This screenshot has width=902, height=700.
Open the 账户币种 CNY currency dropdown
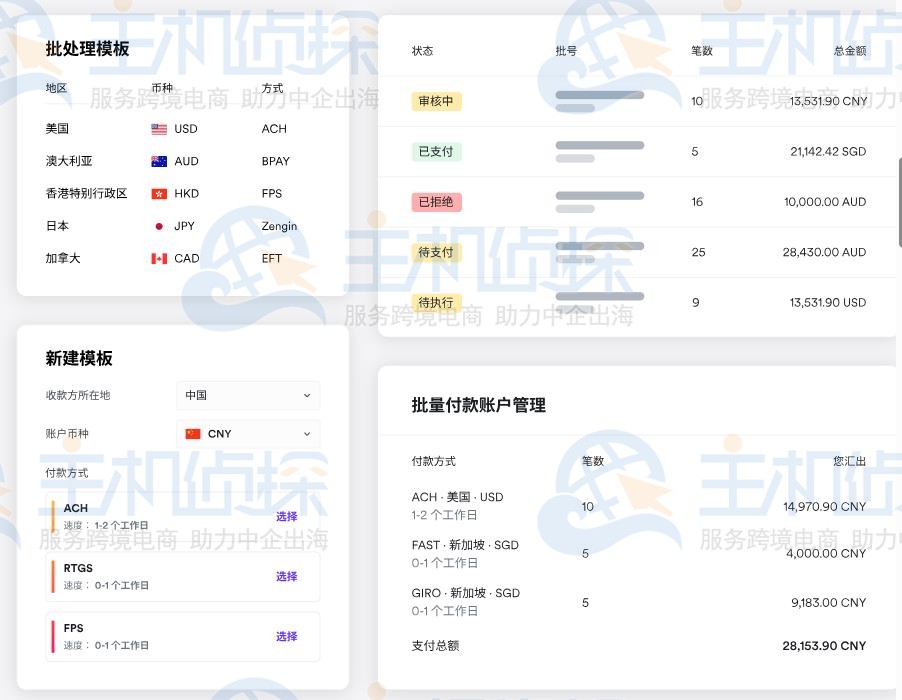[x=247, y=433]
